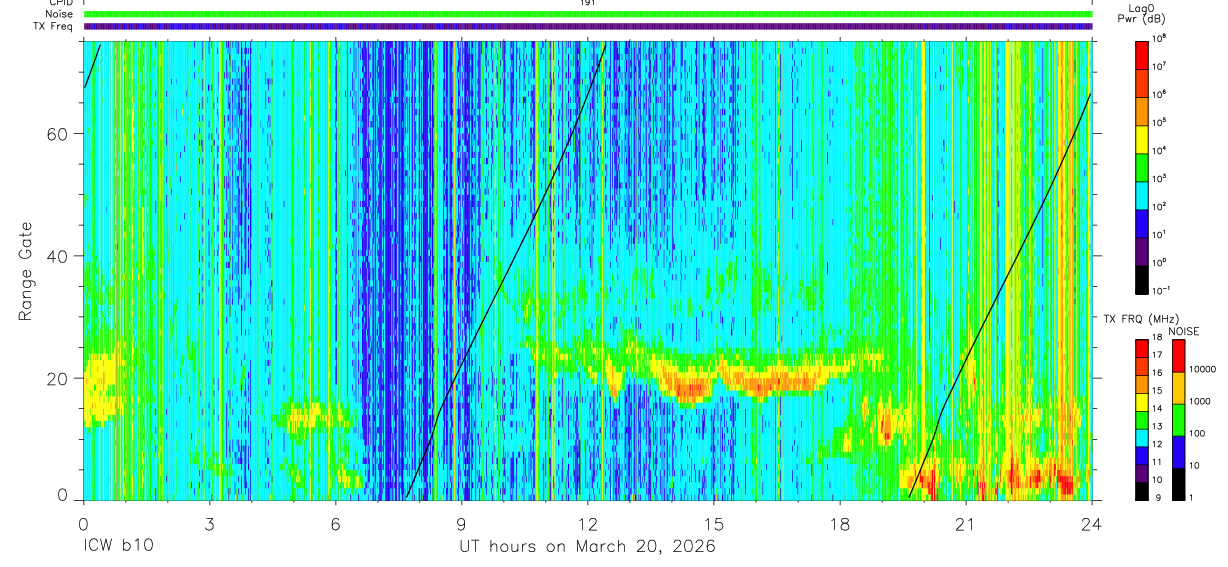
Task: Click the '12' tick on the UT hours axis
Action: tap(588, 524)
